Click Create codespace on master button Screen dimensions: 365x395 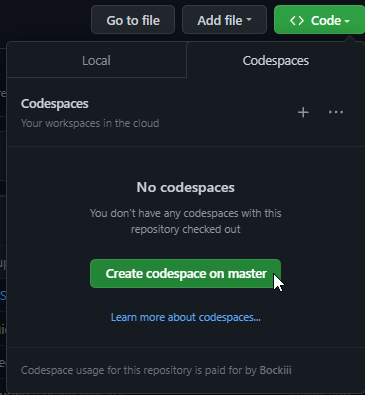tap(185, 274)
